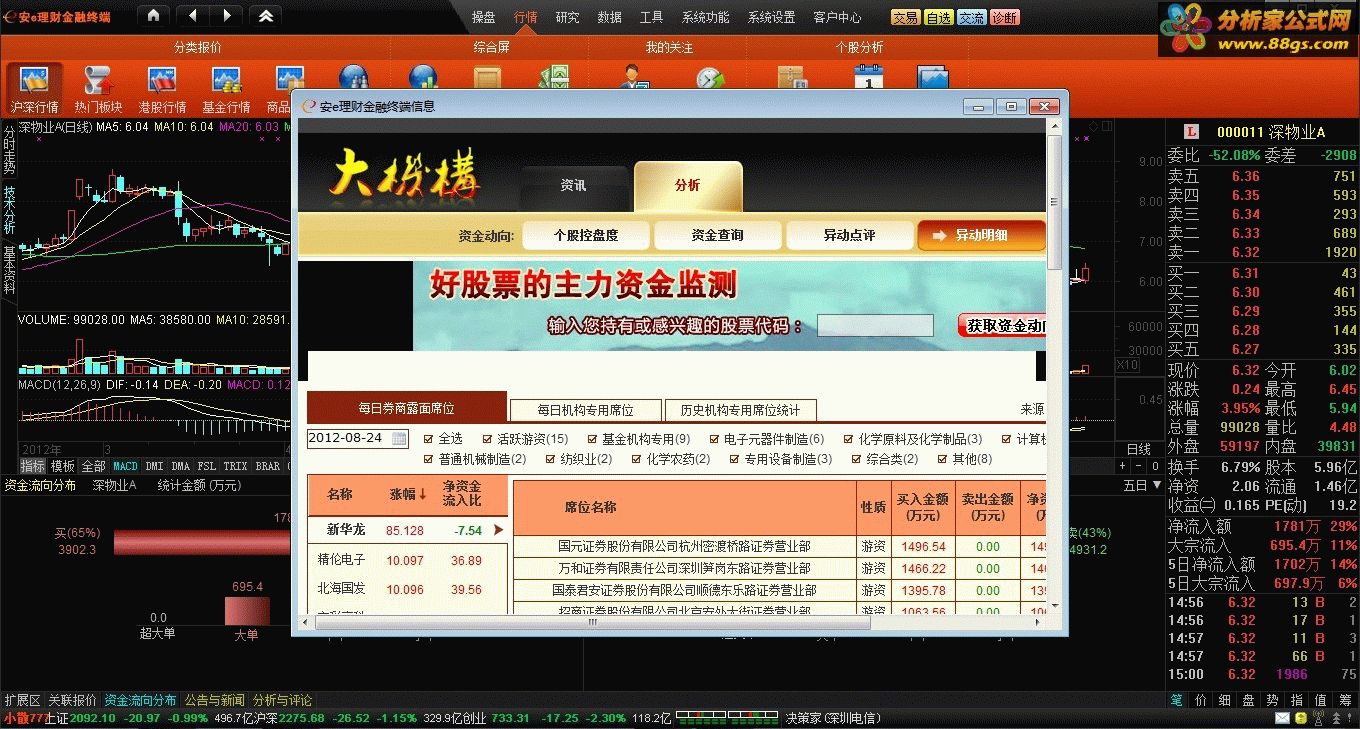Collapse ribbon with the double-chevron icon

point(265,16)
